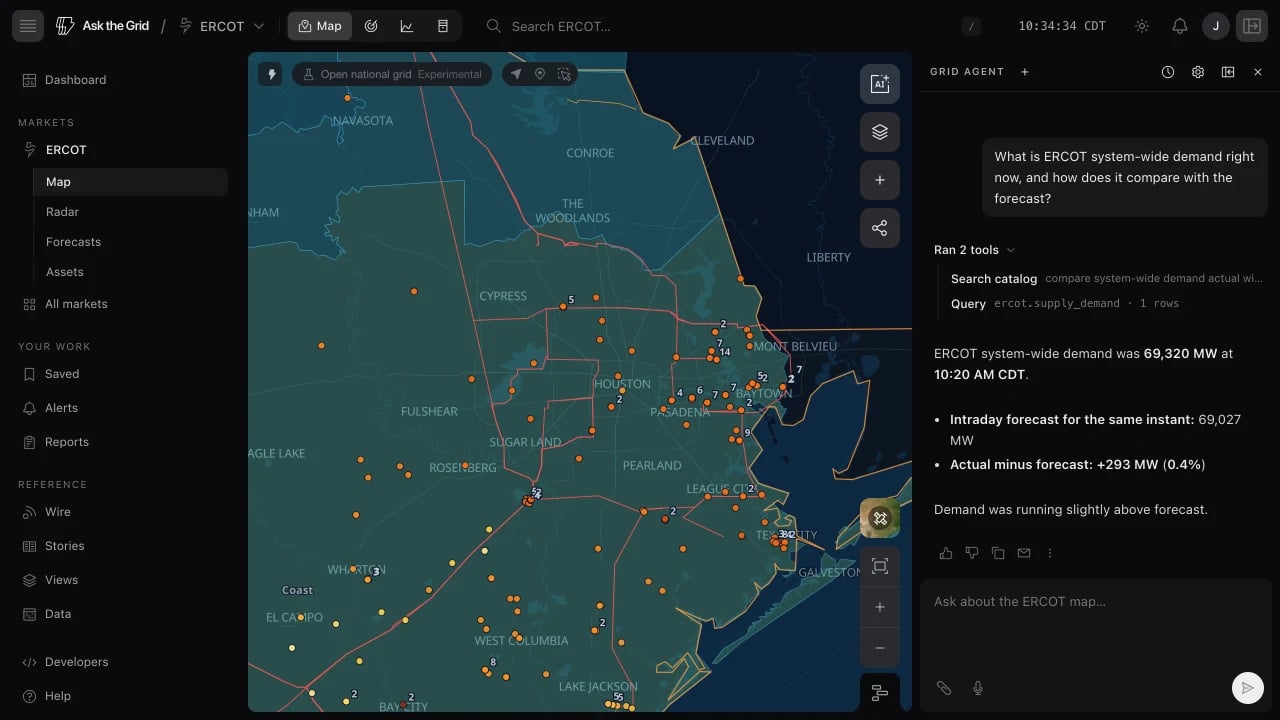This screenshot has height=720, width=1280.
Task: Enable voice input microphone
Action: click(x=978, y=688)
